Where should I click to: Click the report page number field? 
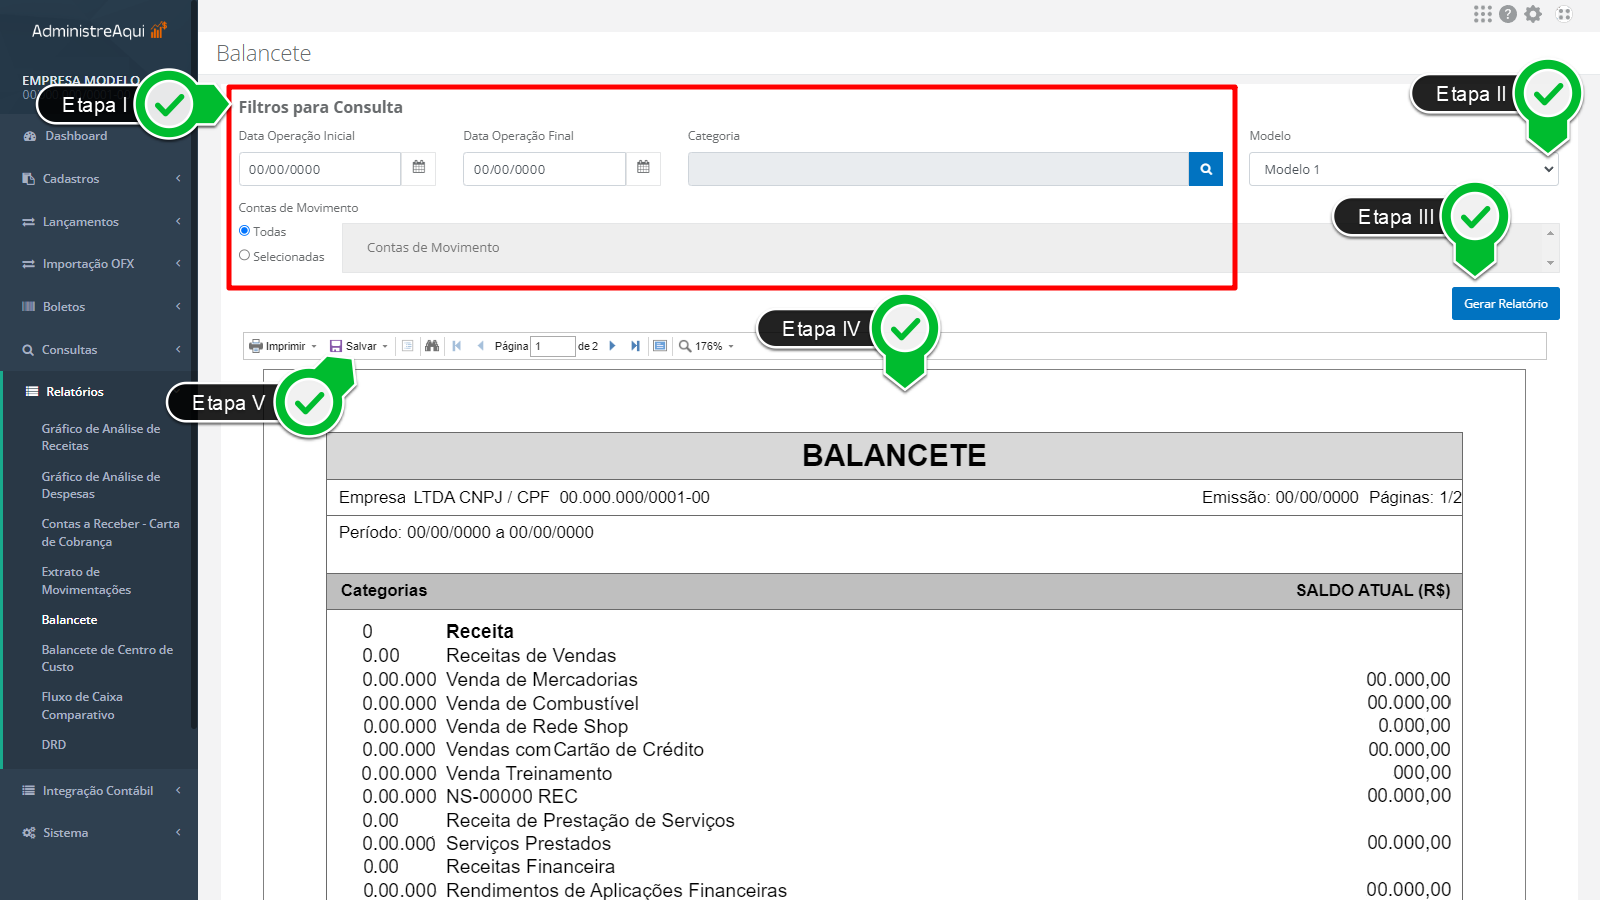(x=552, y=346)
